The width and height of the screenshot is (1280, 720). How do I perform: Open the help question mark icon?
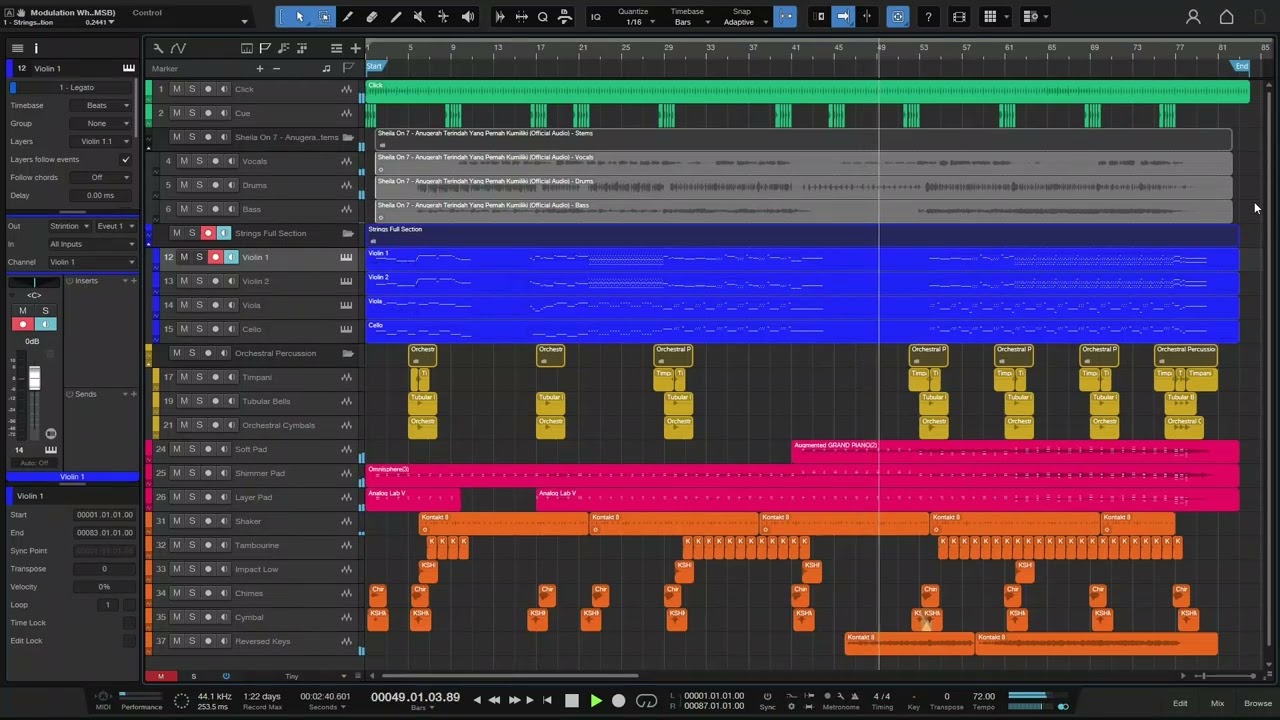coord(929,16)
